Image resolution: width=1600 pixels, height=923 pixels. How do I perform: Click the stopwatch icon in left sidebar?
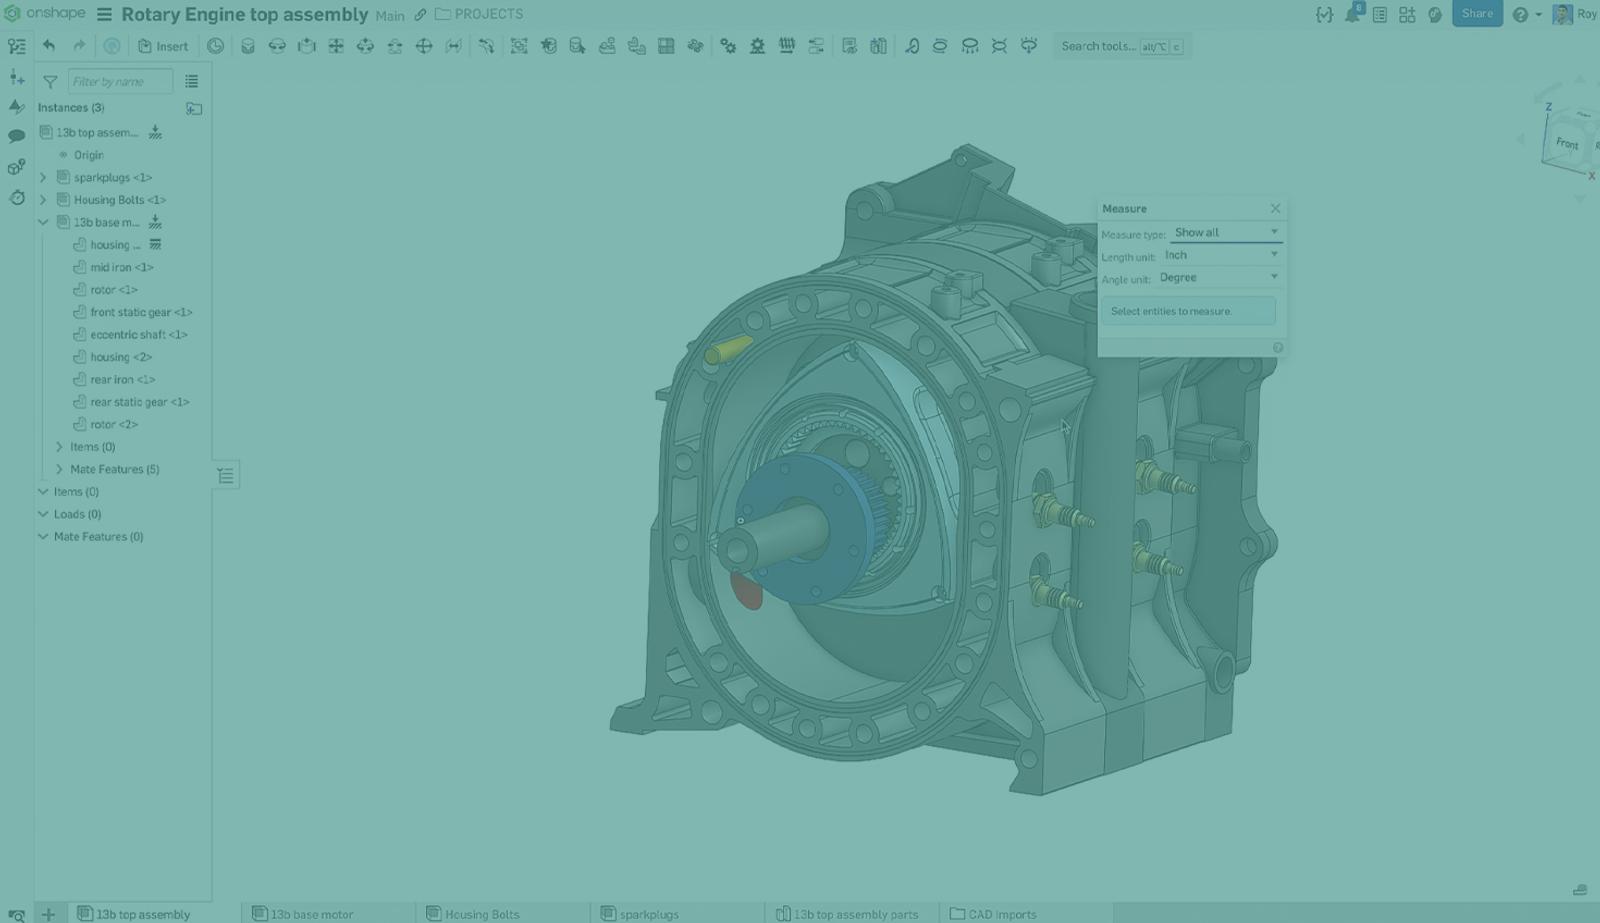16,198
